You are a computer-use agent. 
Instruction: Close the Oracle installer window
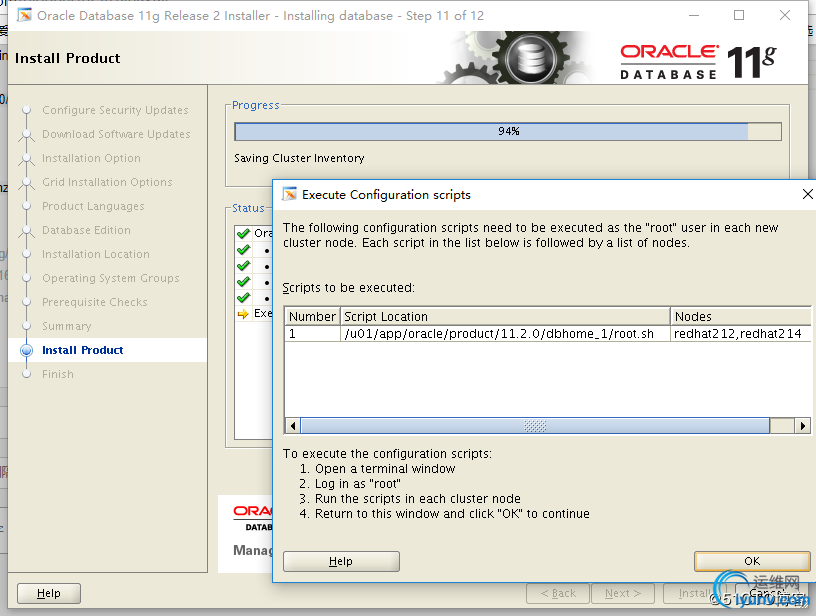tap(785, 15)
